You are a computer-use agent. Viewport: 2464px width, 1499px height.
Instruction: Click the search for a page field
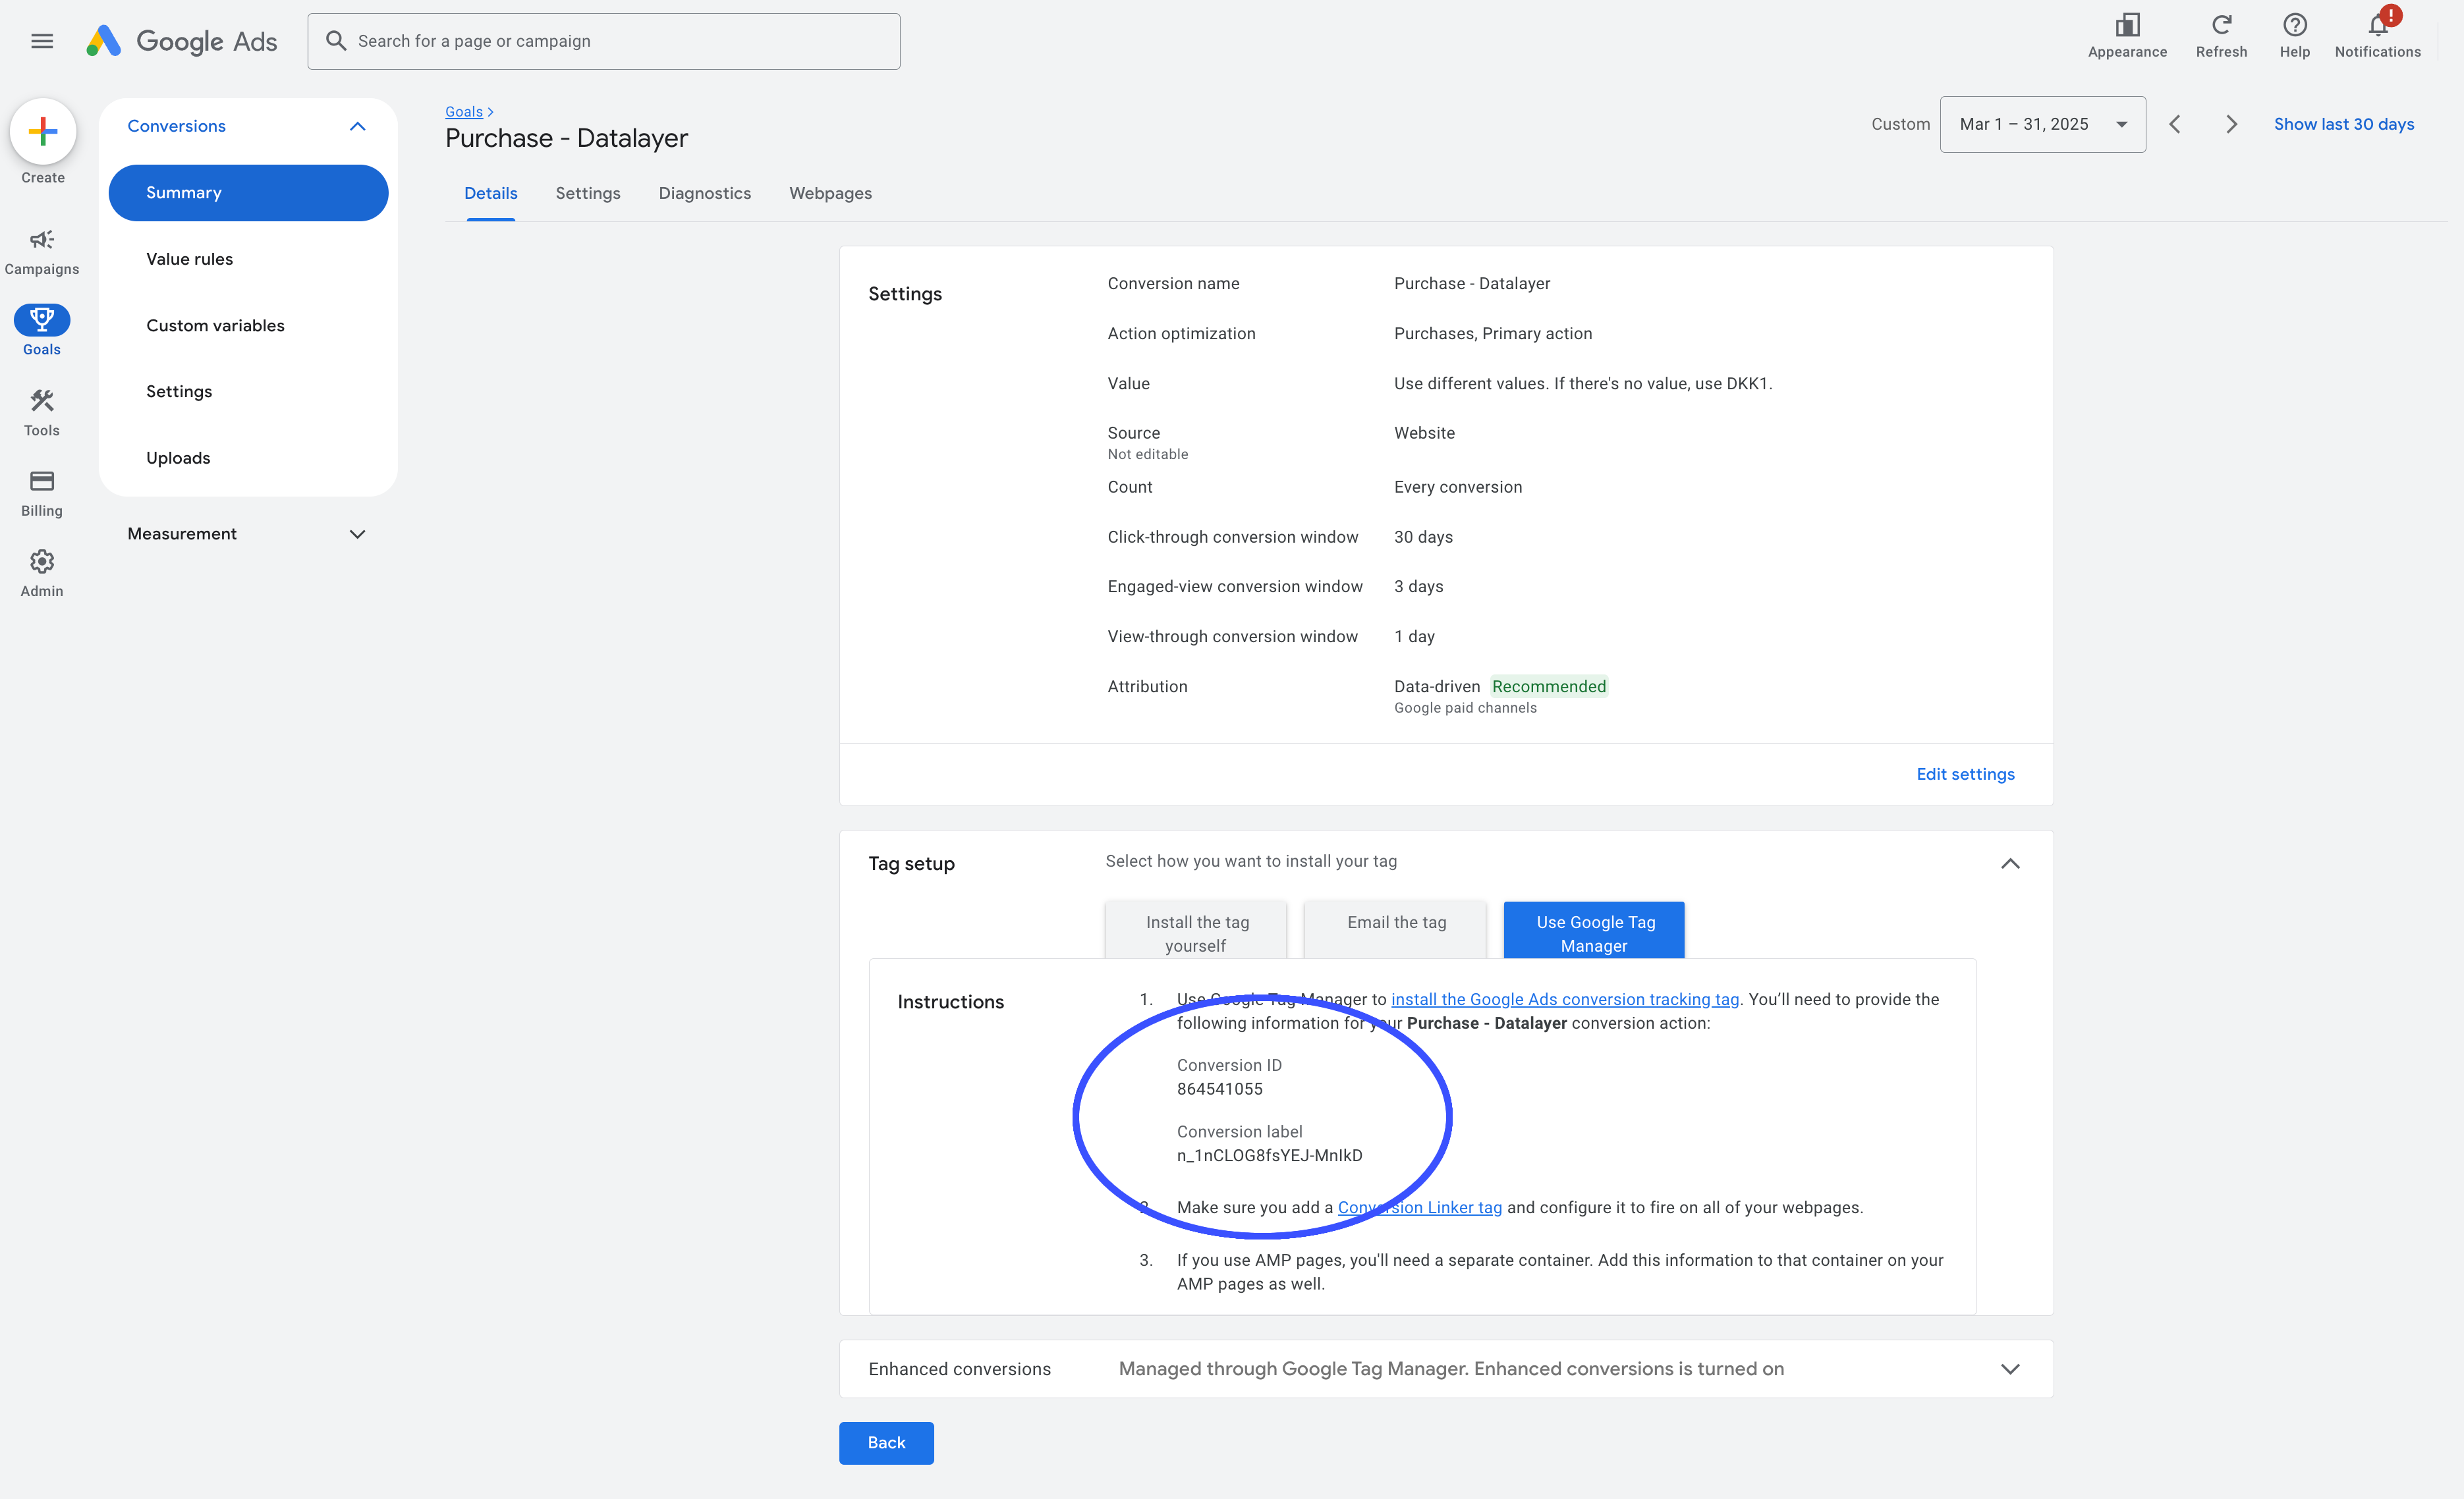tap(604, 41)
